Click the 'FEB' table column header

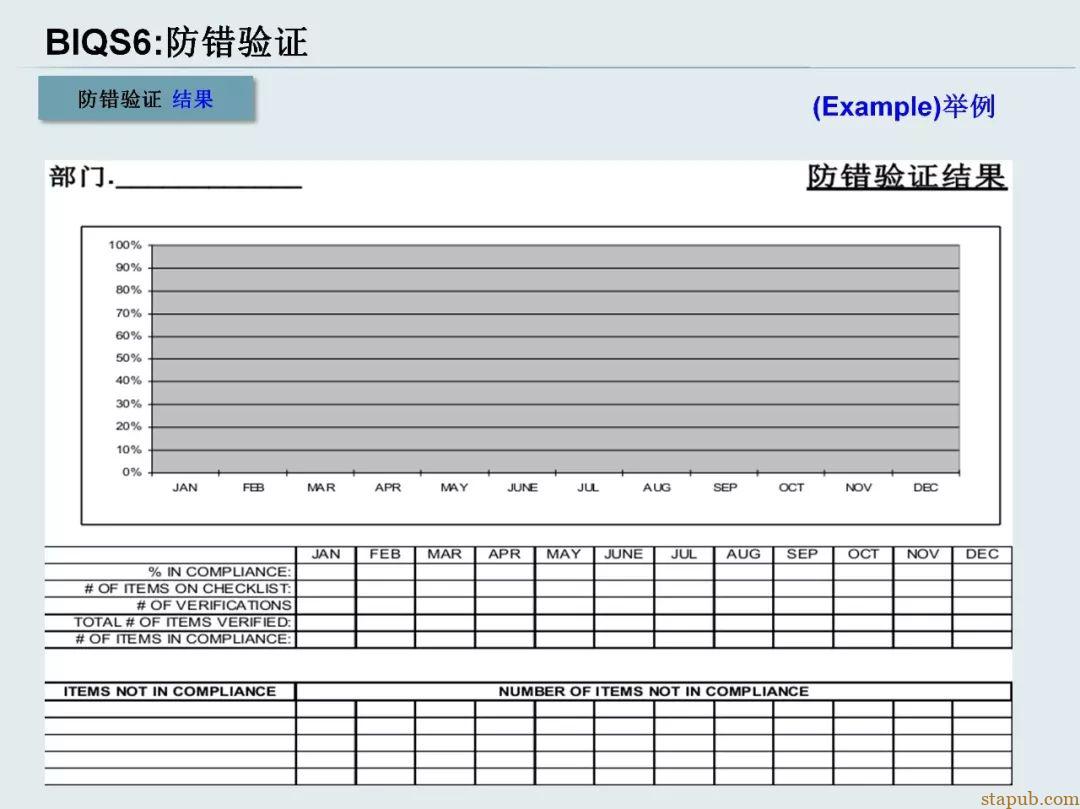coord(385,554)
